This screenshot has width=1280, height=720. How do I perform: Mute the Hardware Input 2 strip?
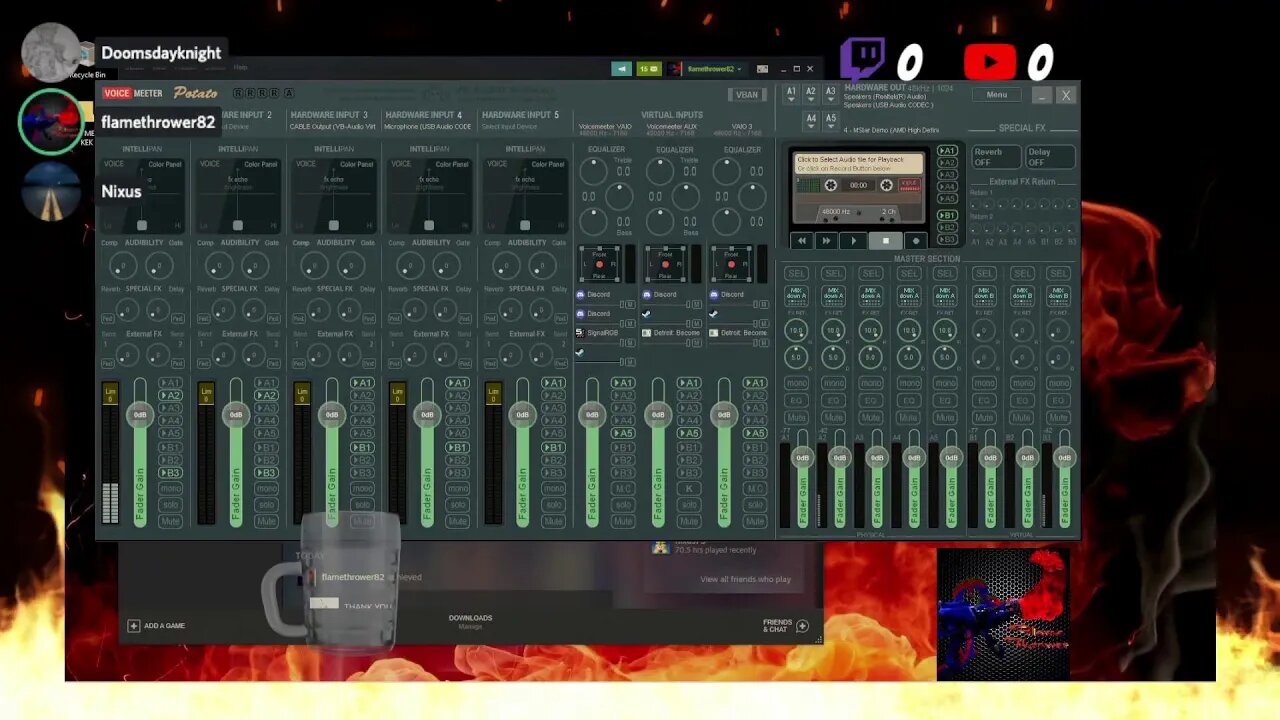coord(266,521)
